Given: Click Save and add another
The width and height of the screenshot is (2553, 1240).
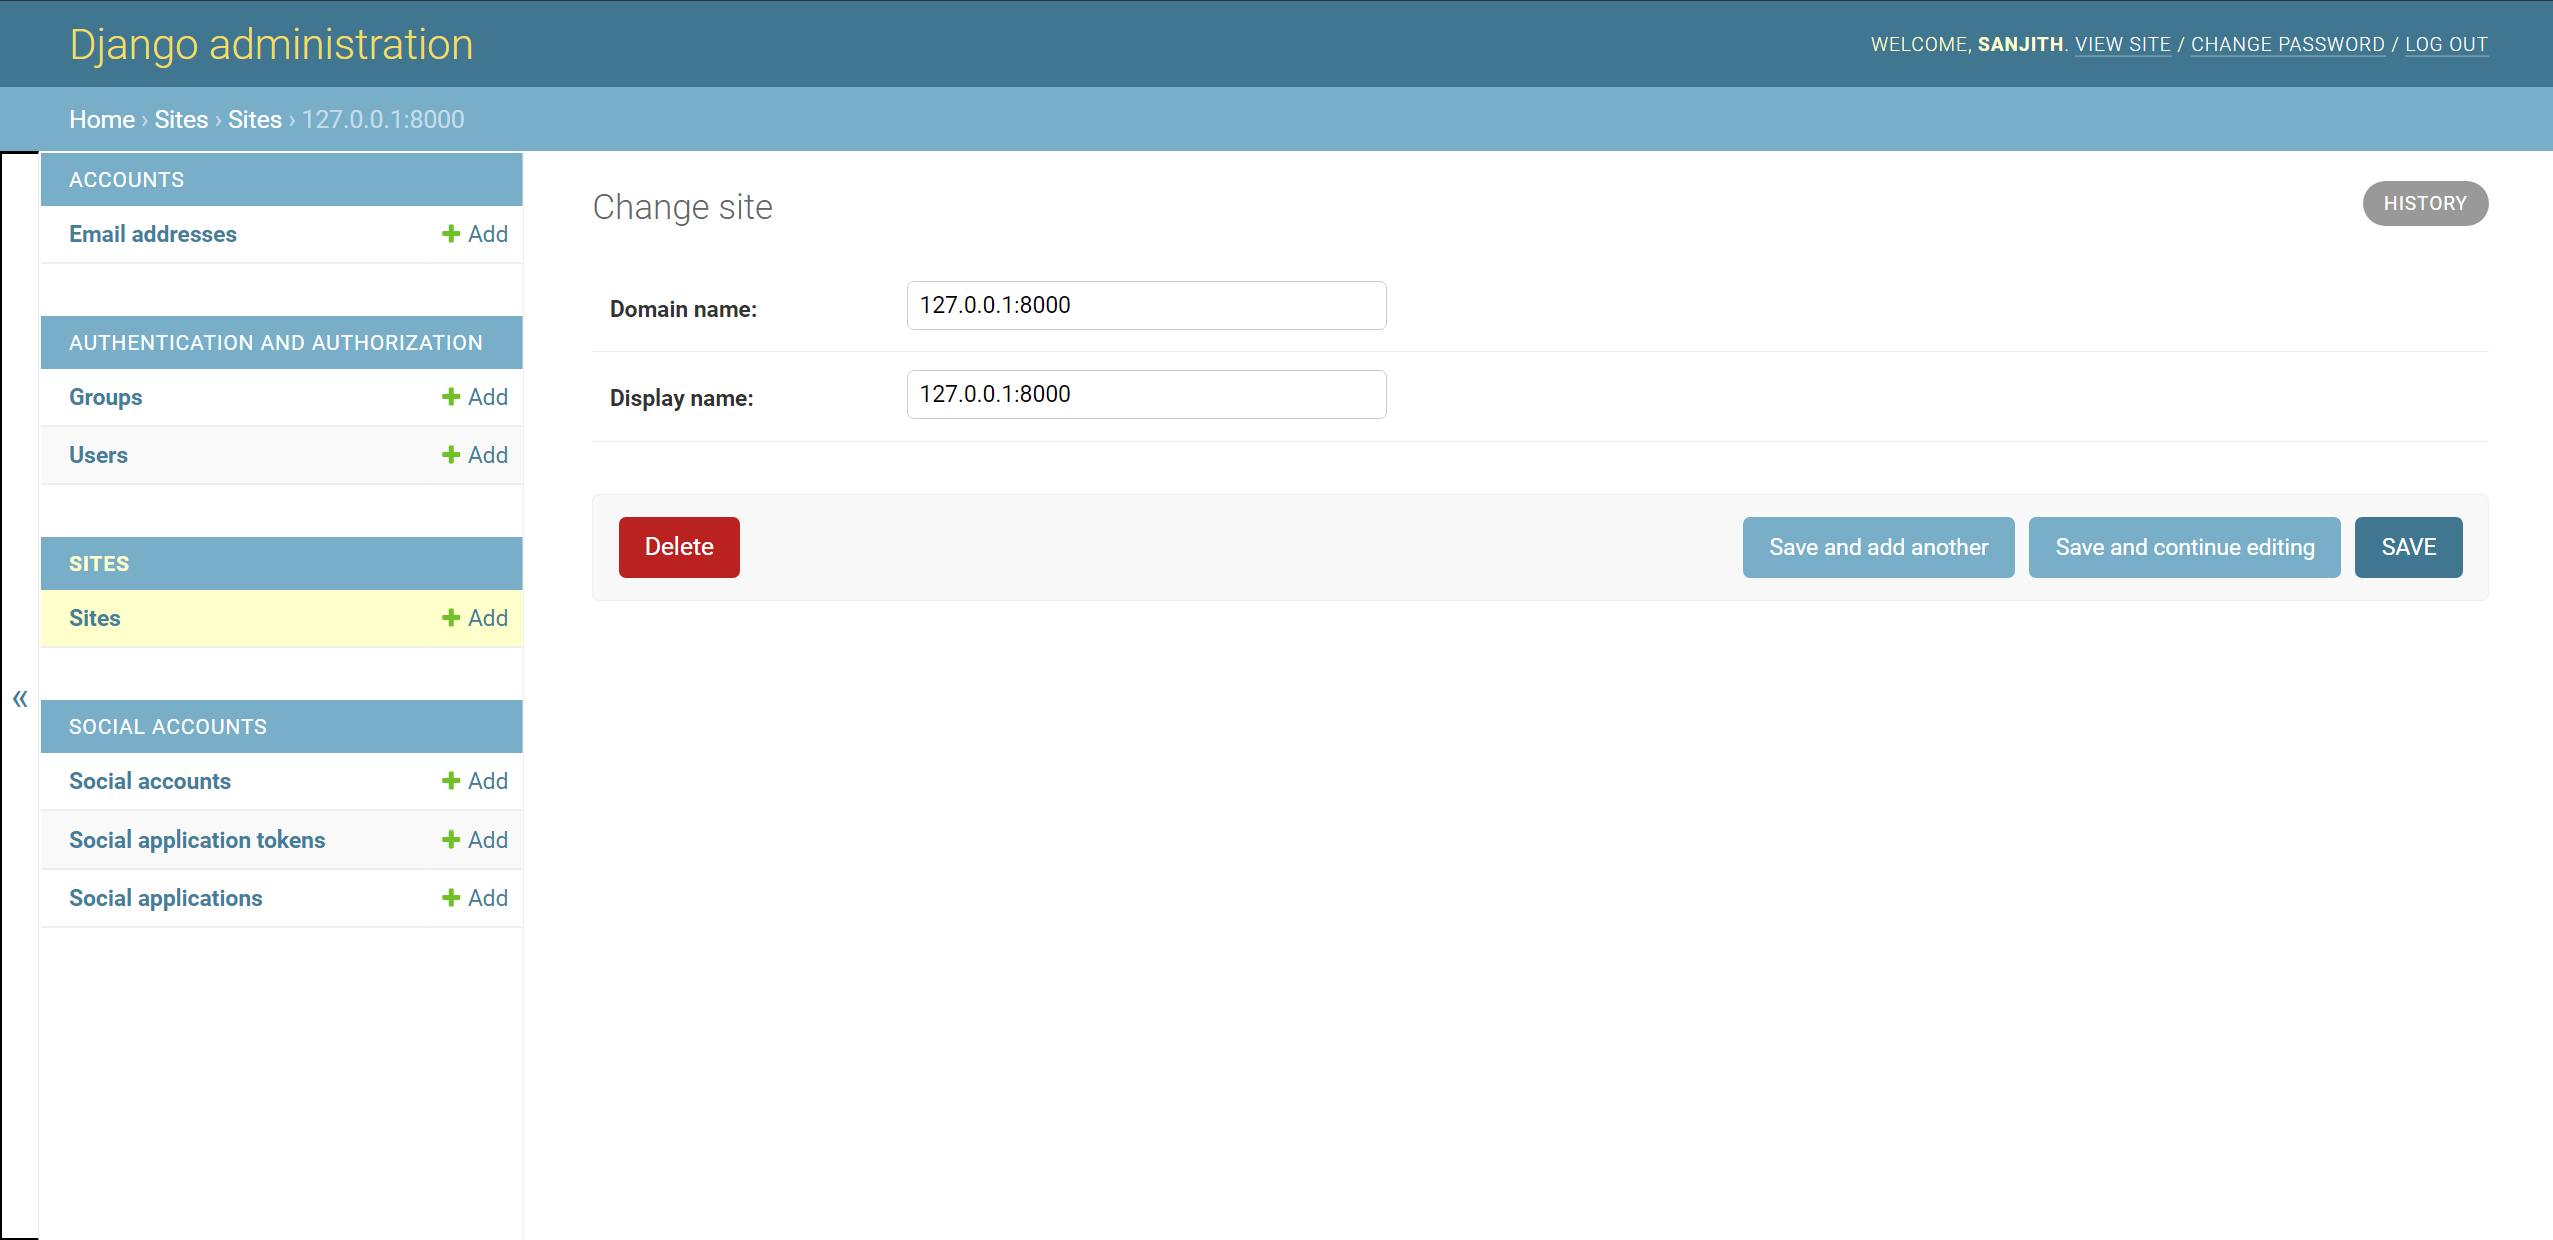Looking at the screenshot, I should click(1877, 547).
